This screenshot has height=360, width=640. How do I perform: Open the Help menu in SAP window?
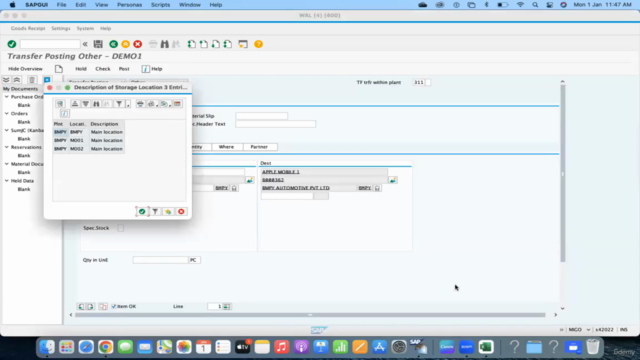pos(106,29)
